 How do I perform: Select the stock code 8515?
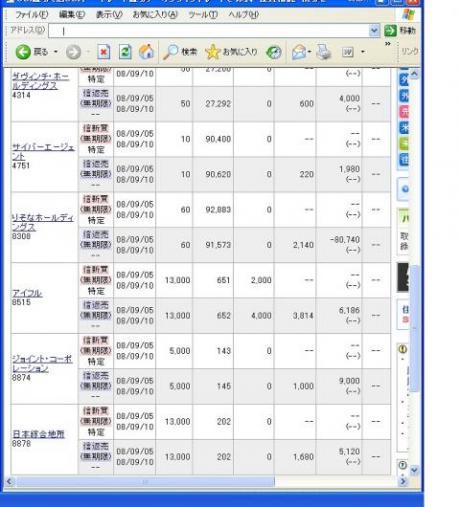coord(21,302)
